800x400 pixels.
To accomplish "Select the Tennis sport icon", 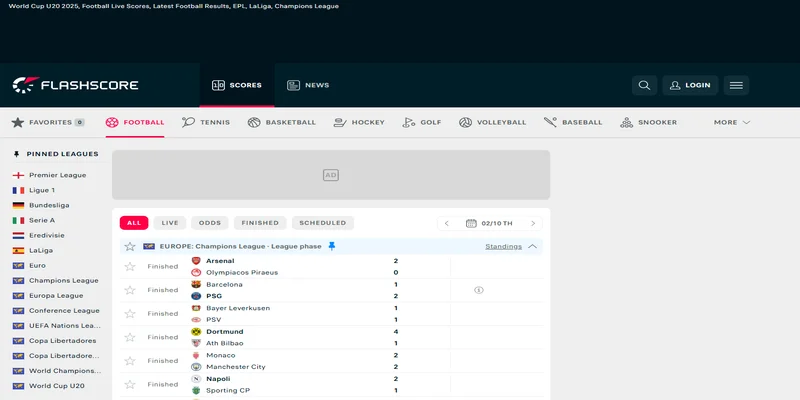I will pos(188,122).
